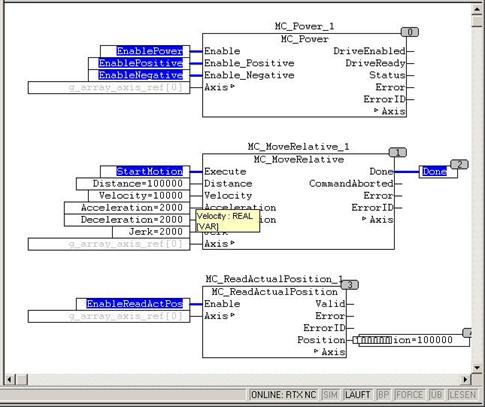Click the ÜB status bar indicator

click(436, 395)
